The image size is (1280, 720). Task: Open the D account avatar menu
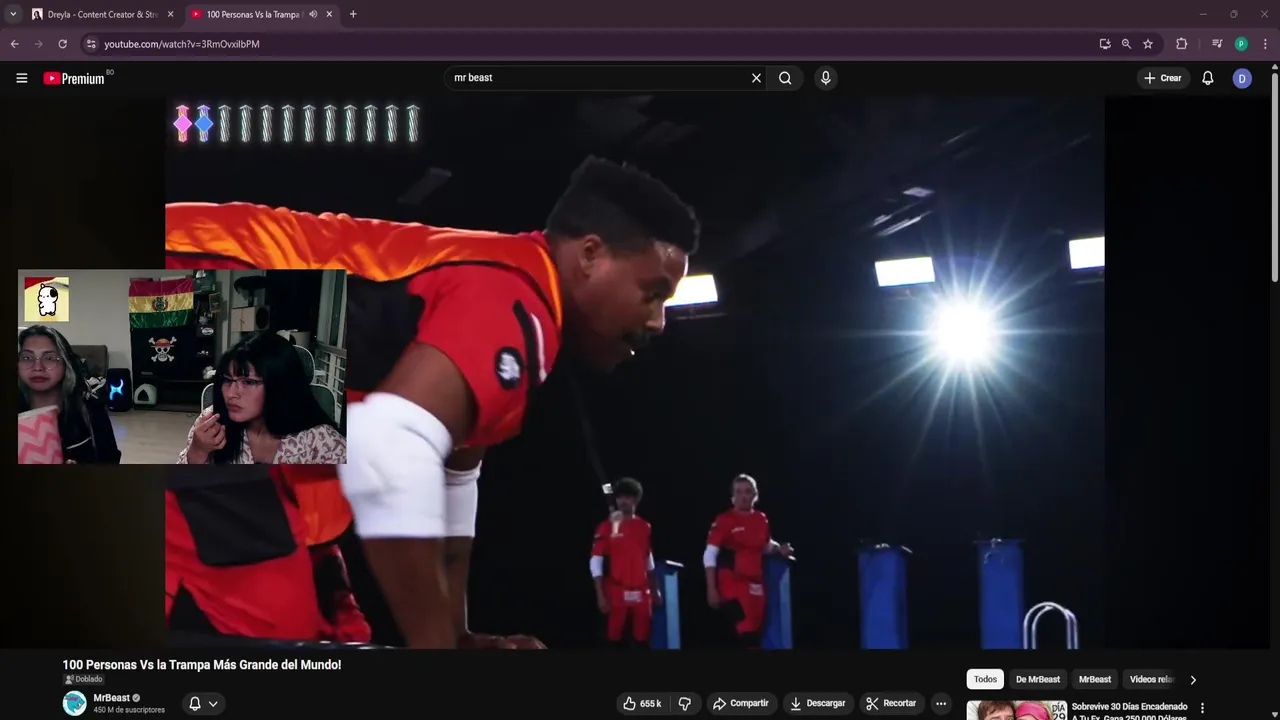(1242, 78)
